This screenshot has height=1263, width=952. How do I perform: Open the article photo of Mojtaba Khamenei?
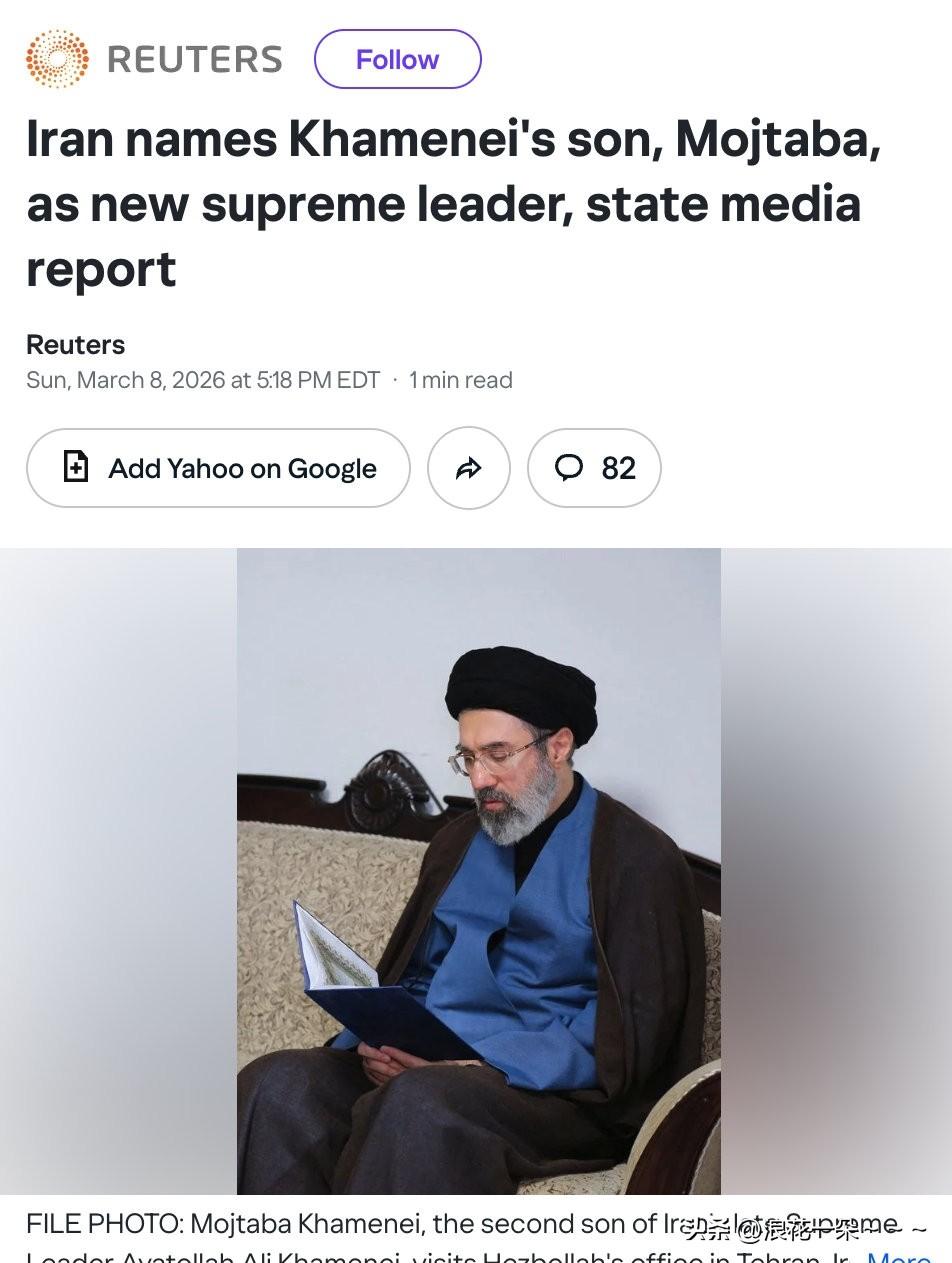[x=479, y=871]
